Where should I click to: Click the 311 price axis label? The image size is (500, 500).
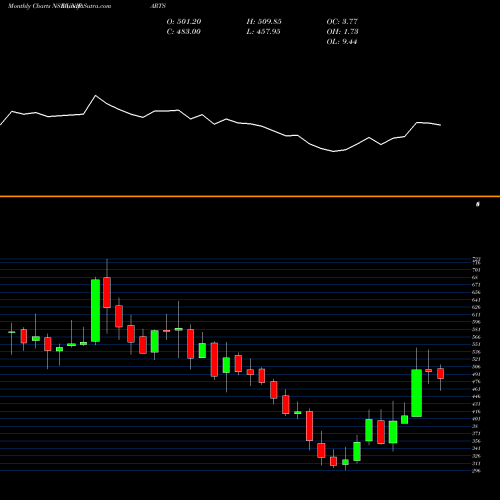tap(476, 463)
